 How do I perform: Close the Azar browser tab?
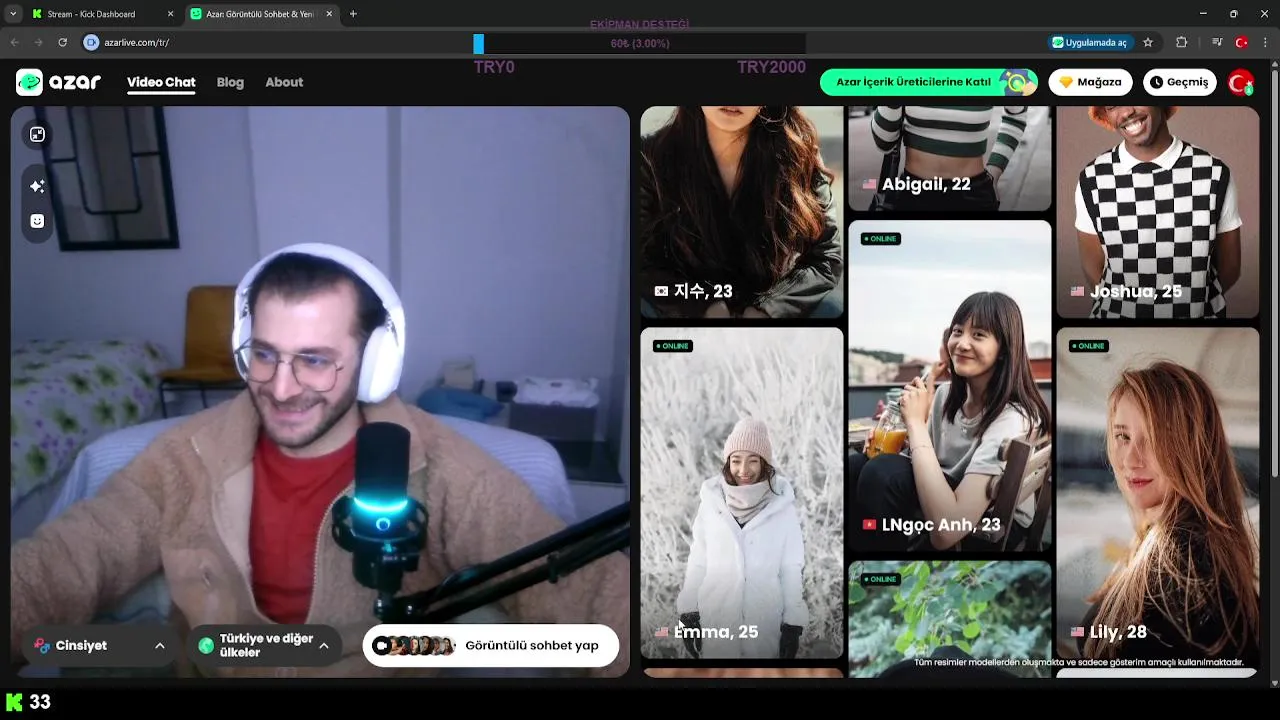329,14
